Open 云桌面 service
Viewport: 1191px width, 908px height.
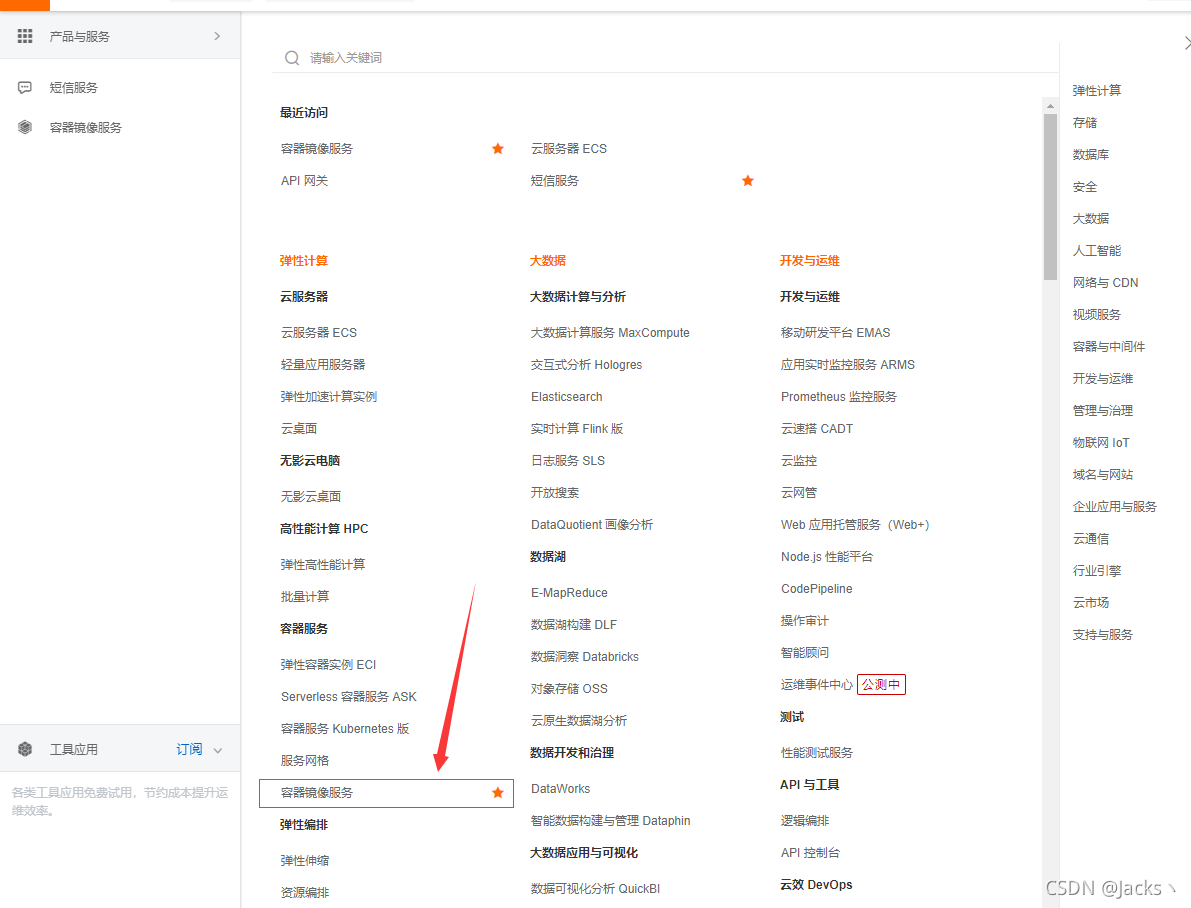coord(299,428)
